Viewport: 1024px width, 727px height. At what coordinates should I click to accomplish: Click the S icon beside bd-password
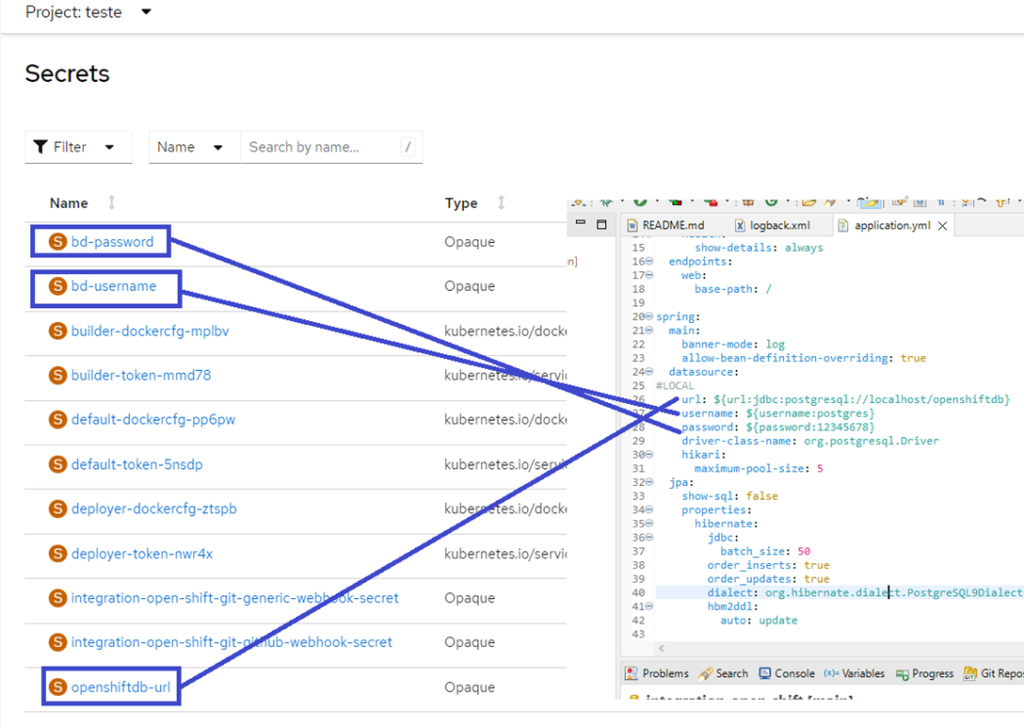tap(57, 242)
